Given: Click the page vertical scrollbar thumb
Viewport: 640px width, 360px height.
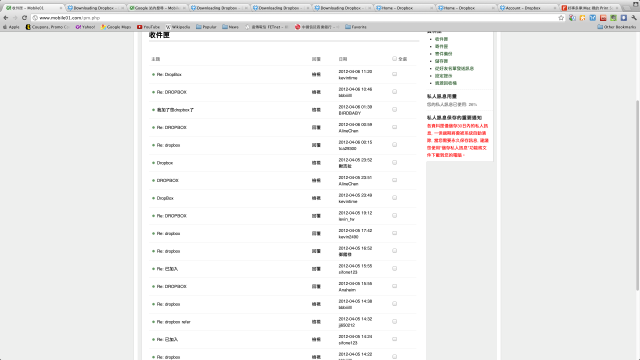Looking at the screenshot, I should pos(637,195).
